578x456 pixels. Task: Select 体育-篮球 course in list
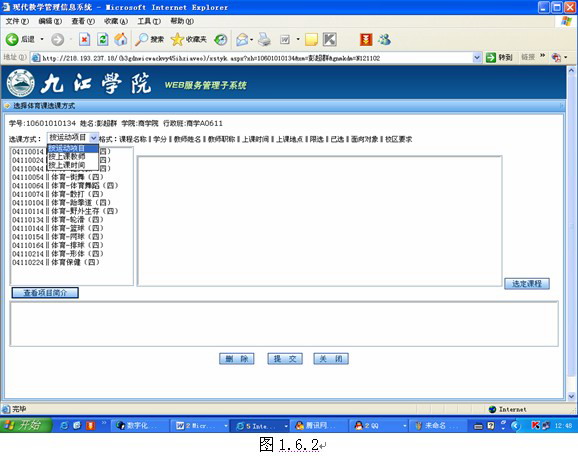coord(58,228)
